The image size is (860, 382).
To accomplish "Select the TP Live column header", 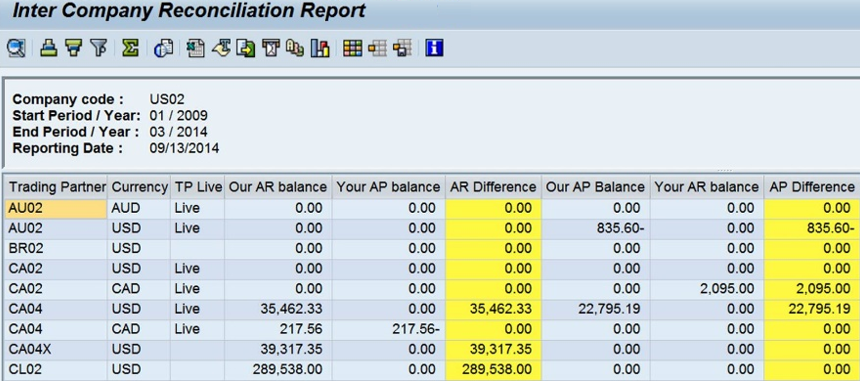I will click(x=198, y=187).
